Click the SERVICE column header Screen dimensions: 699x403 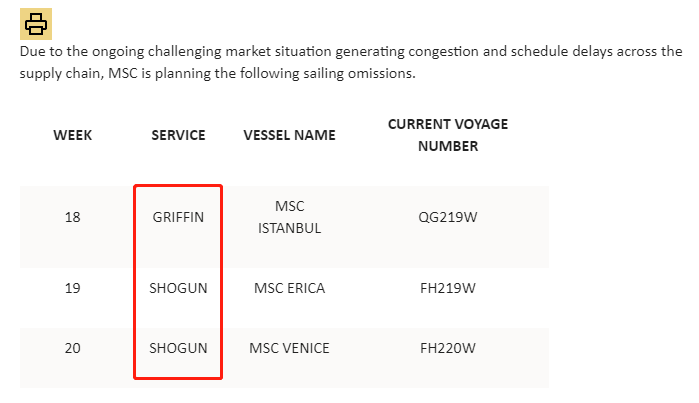[179, 135]
